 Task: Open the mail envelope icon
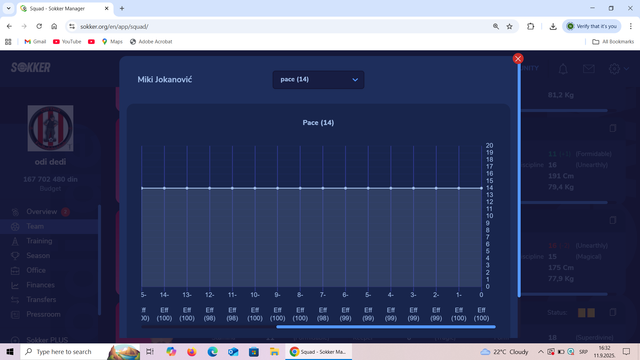[589, 69]
